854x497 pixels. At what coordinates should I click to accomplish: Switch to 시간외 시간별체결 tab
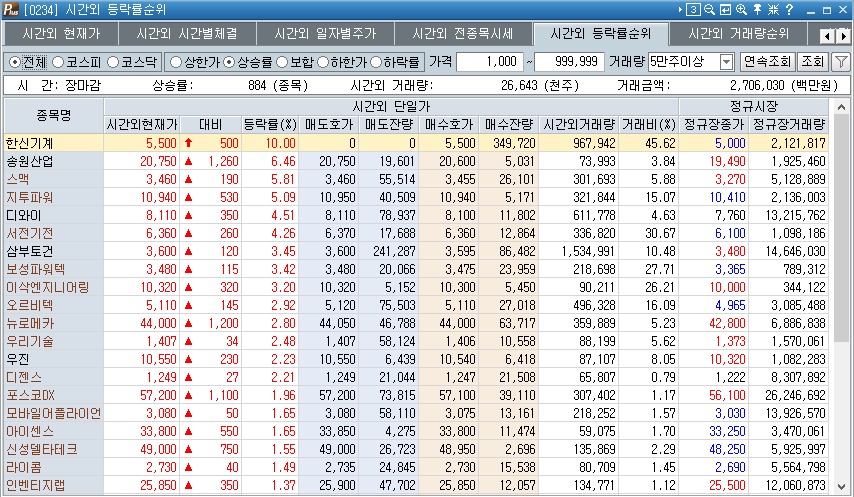coord(187,34)
